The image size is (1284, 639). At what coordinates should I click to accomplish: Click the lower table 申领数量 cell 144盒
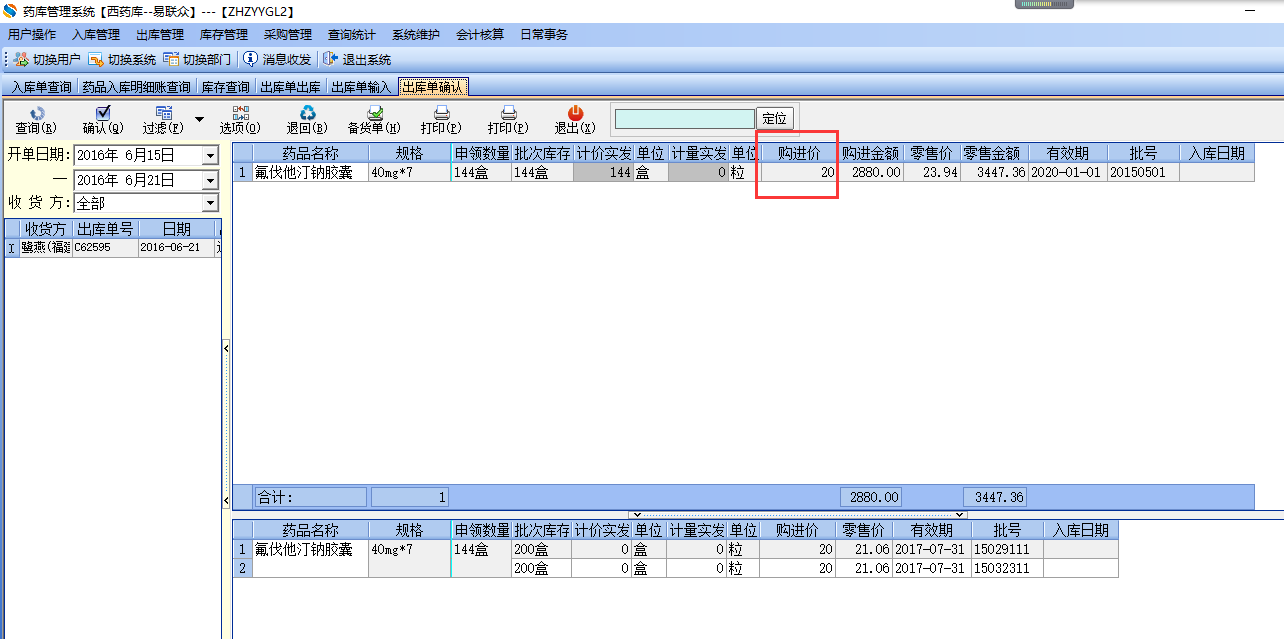click(x=480, y=549)
